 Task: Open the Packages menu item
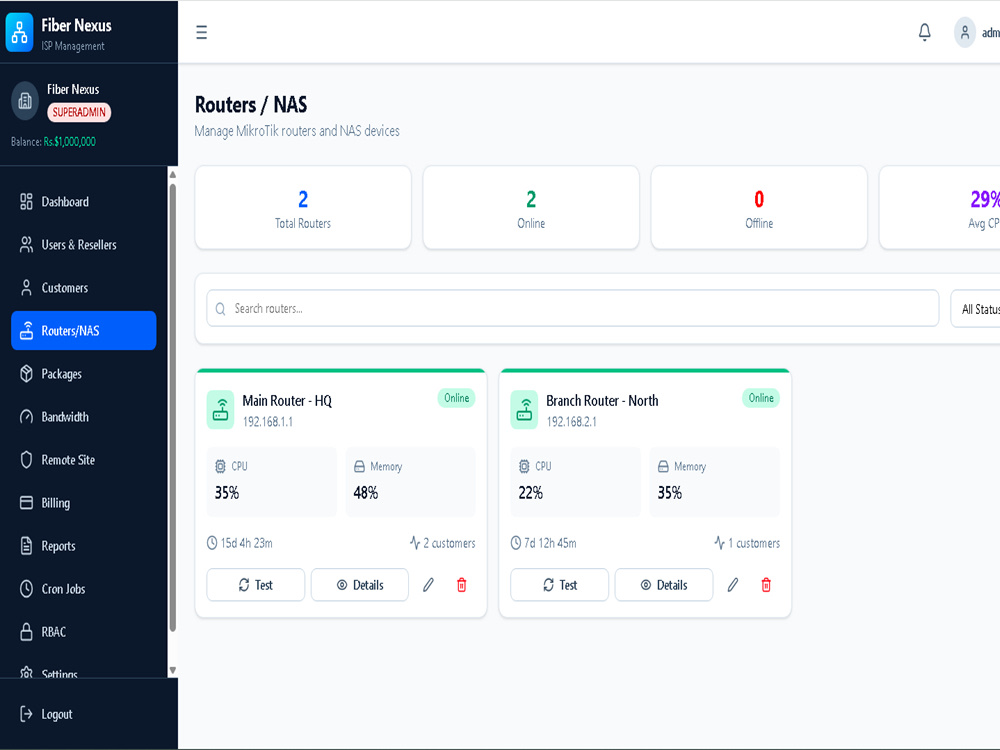tap(84, 374)
